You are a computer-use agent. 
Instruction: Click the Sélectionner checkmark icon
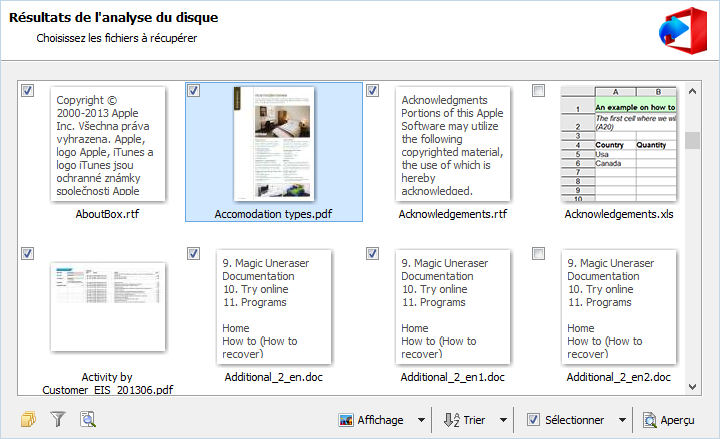(533, 420)
